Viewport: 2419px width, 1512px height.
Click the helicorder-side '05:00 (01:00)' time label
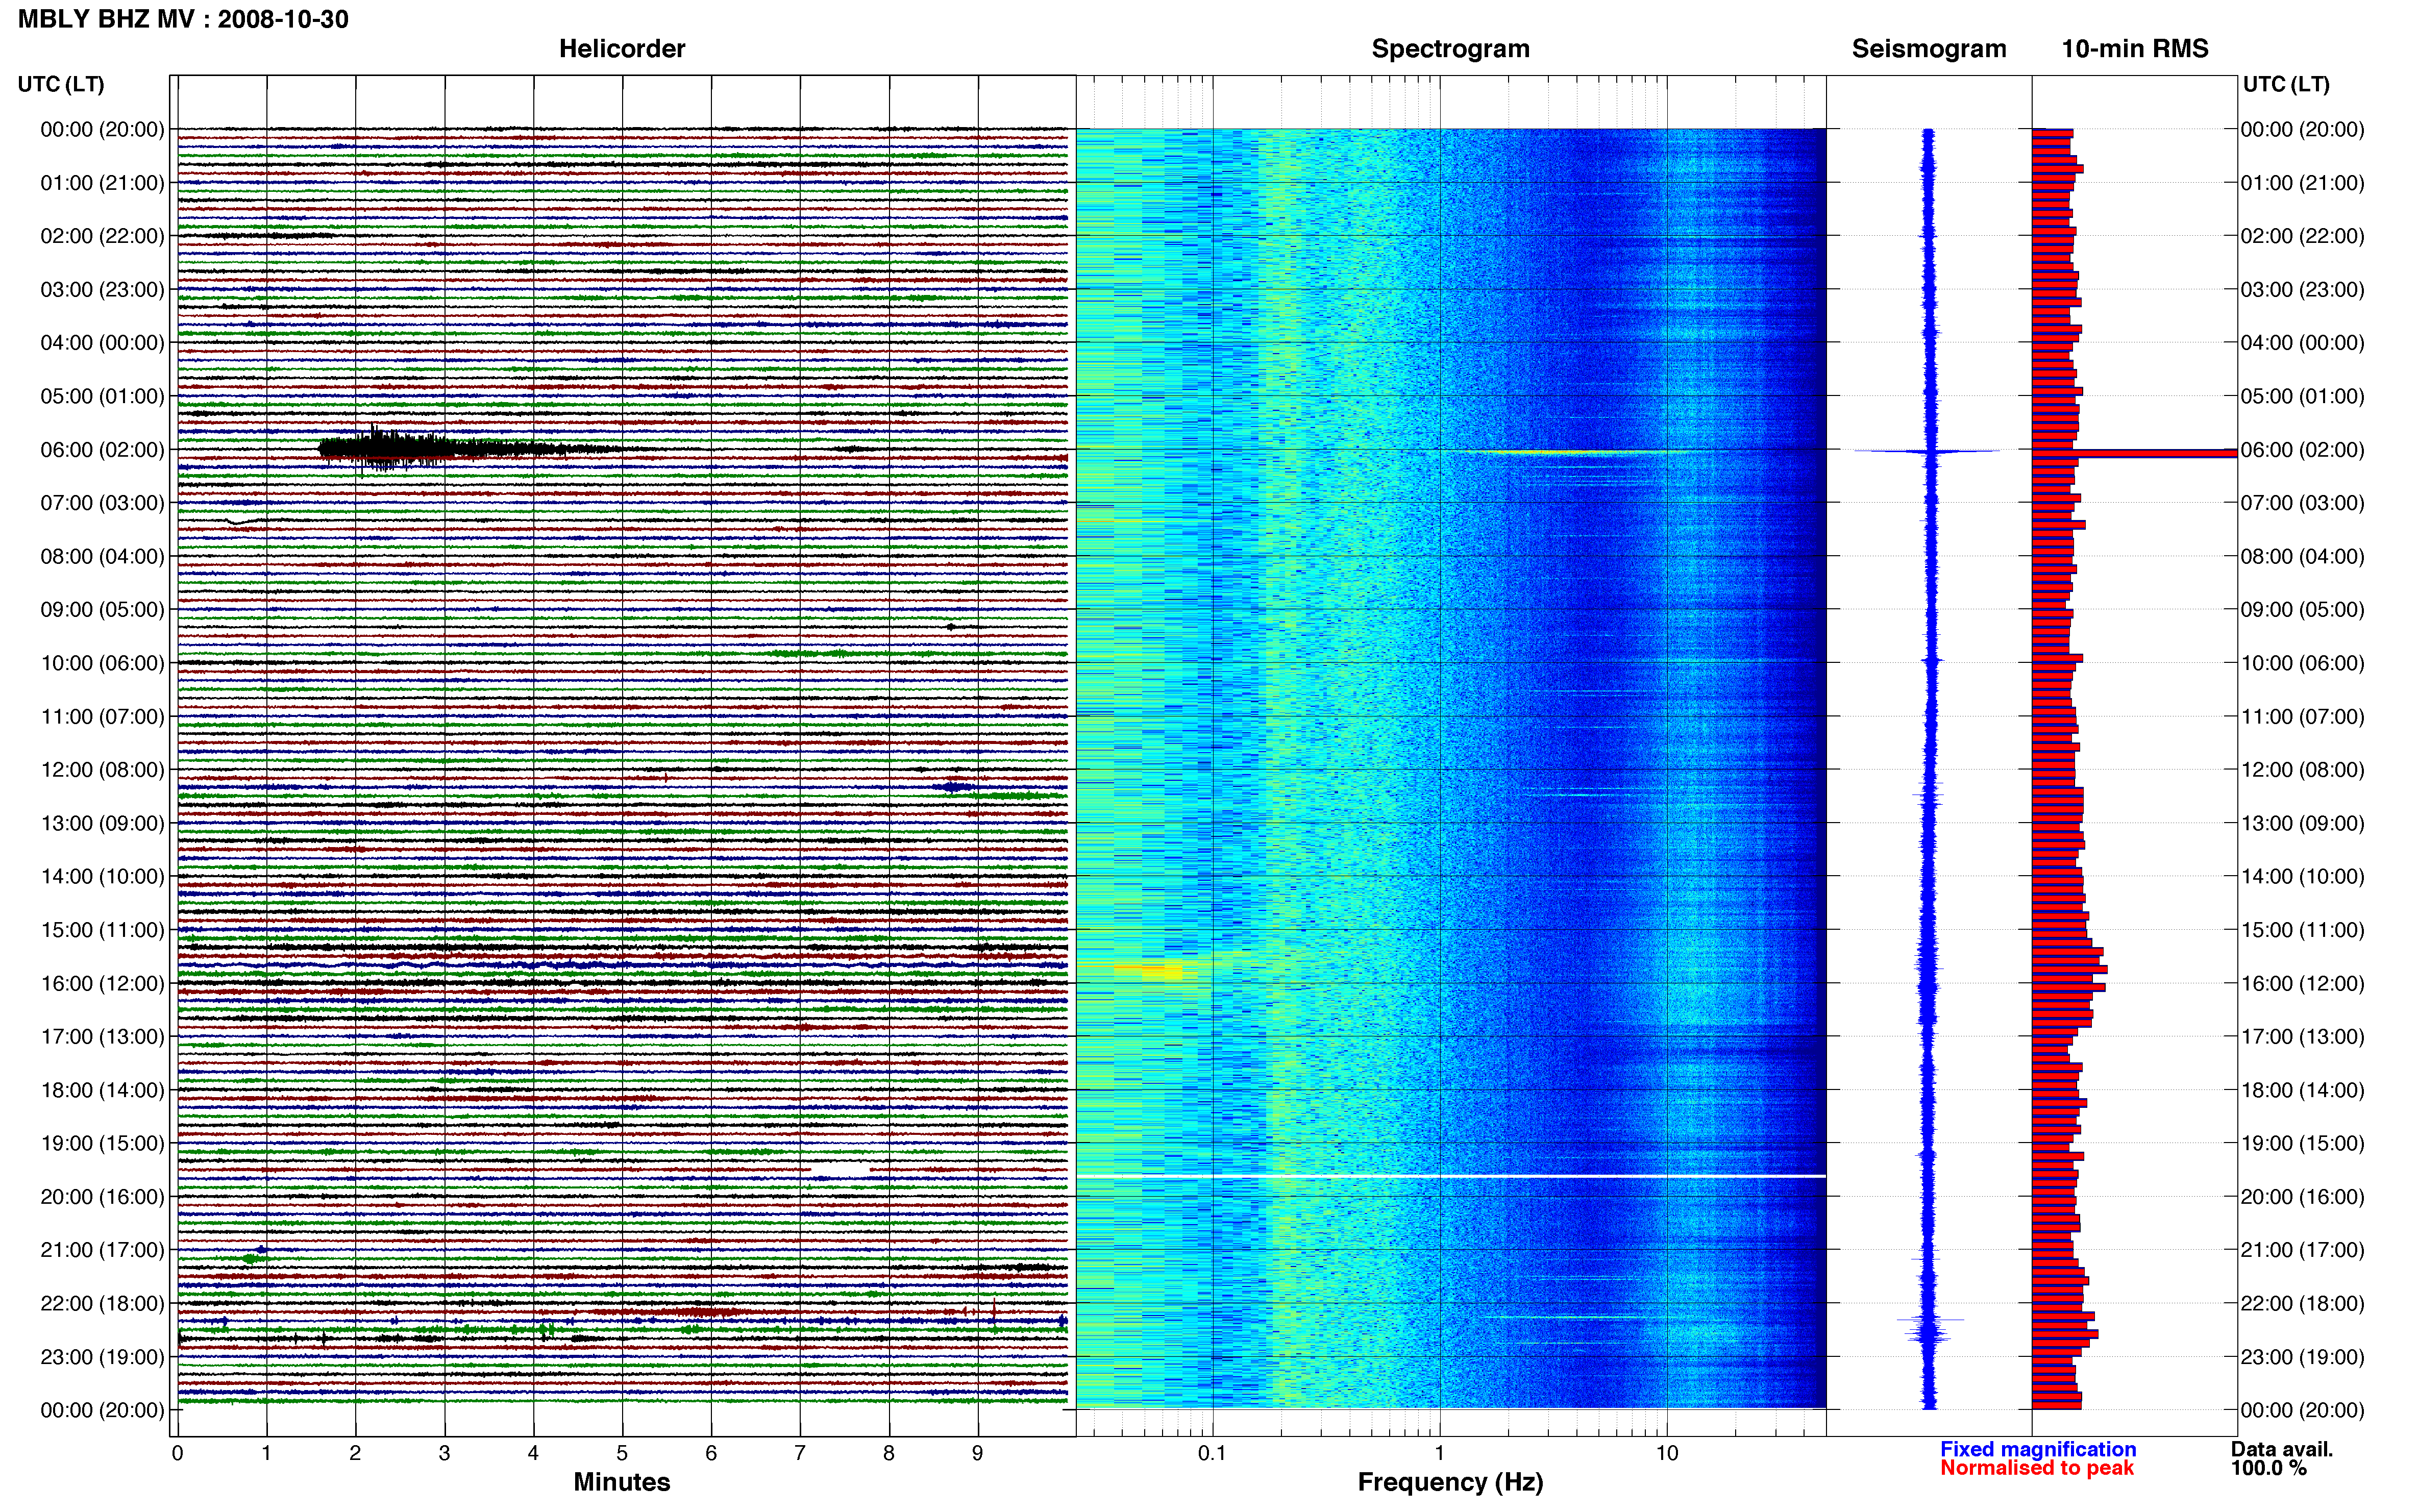point(102,396)
